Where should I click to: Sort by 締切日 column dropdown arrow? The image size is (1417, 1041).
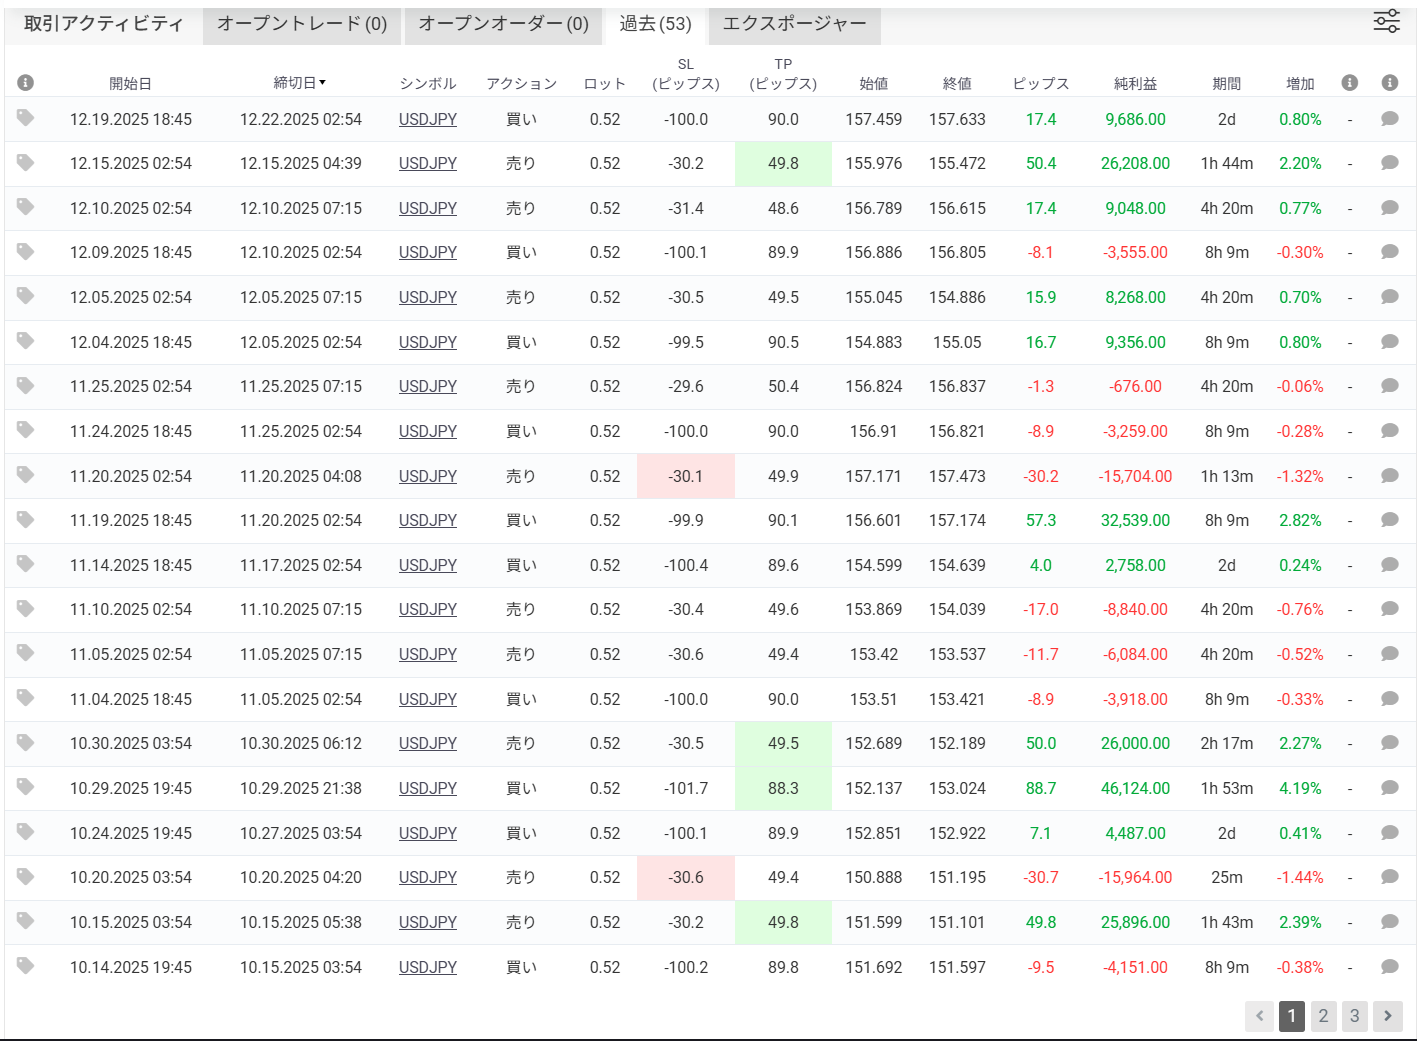click(322, 83)
